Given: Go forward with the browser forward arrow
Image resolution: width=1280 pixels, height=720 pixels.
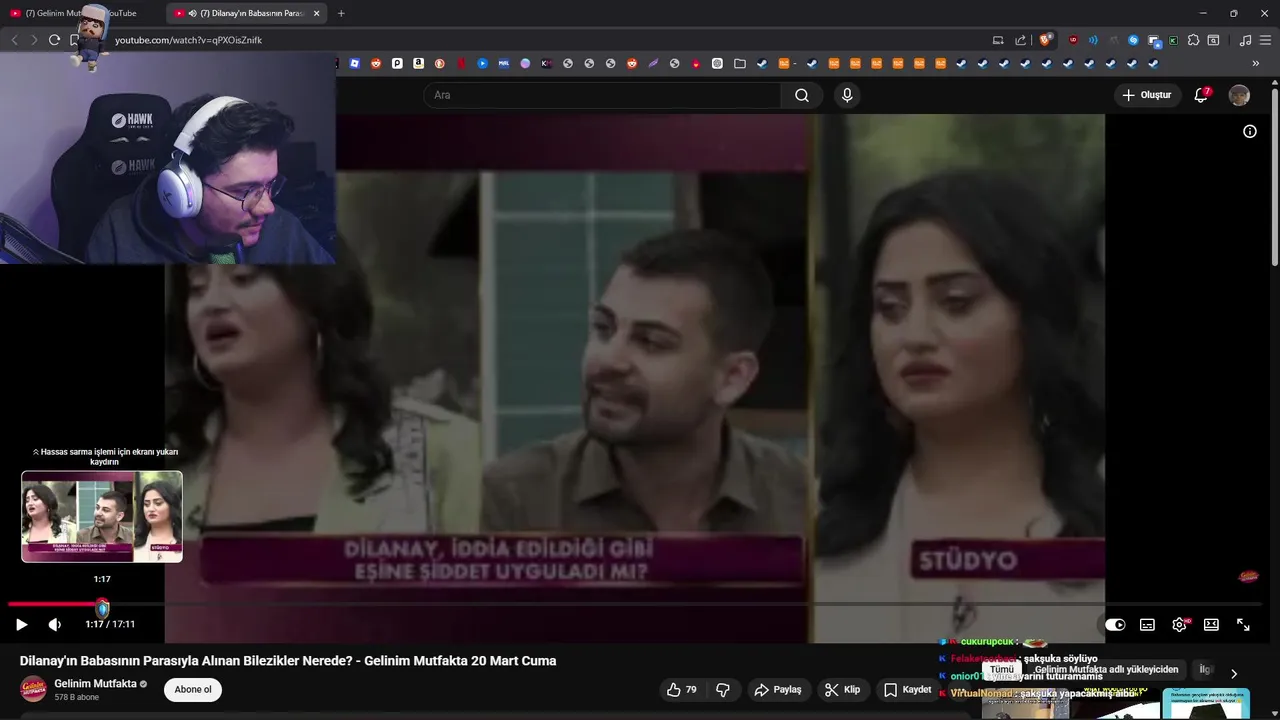Looking at the screenshot, I should click(x=34, y=40).
